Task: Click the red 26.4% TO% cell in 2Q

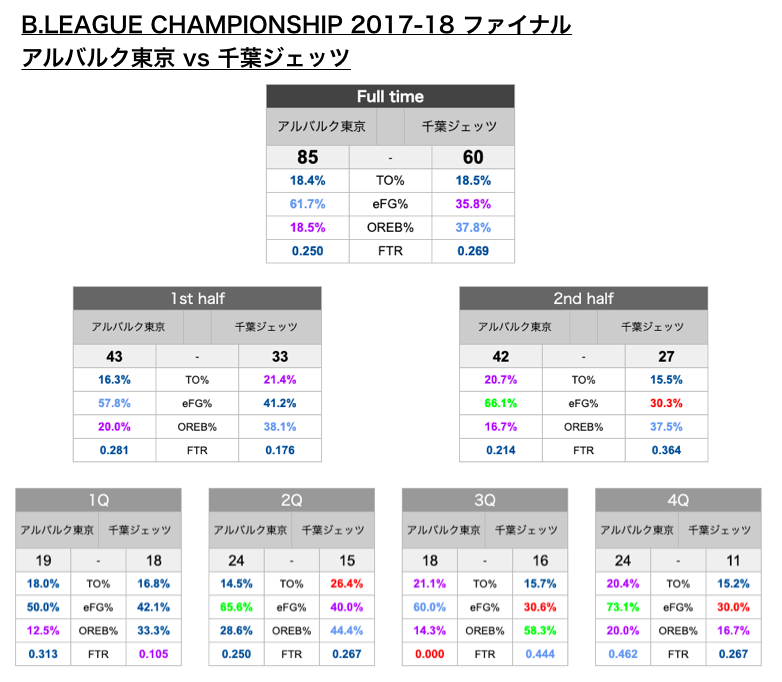Action: pyautogui.click(x=347, y=583)
